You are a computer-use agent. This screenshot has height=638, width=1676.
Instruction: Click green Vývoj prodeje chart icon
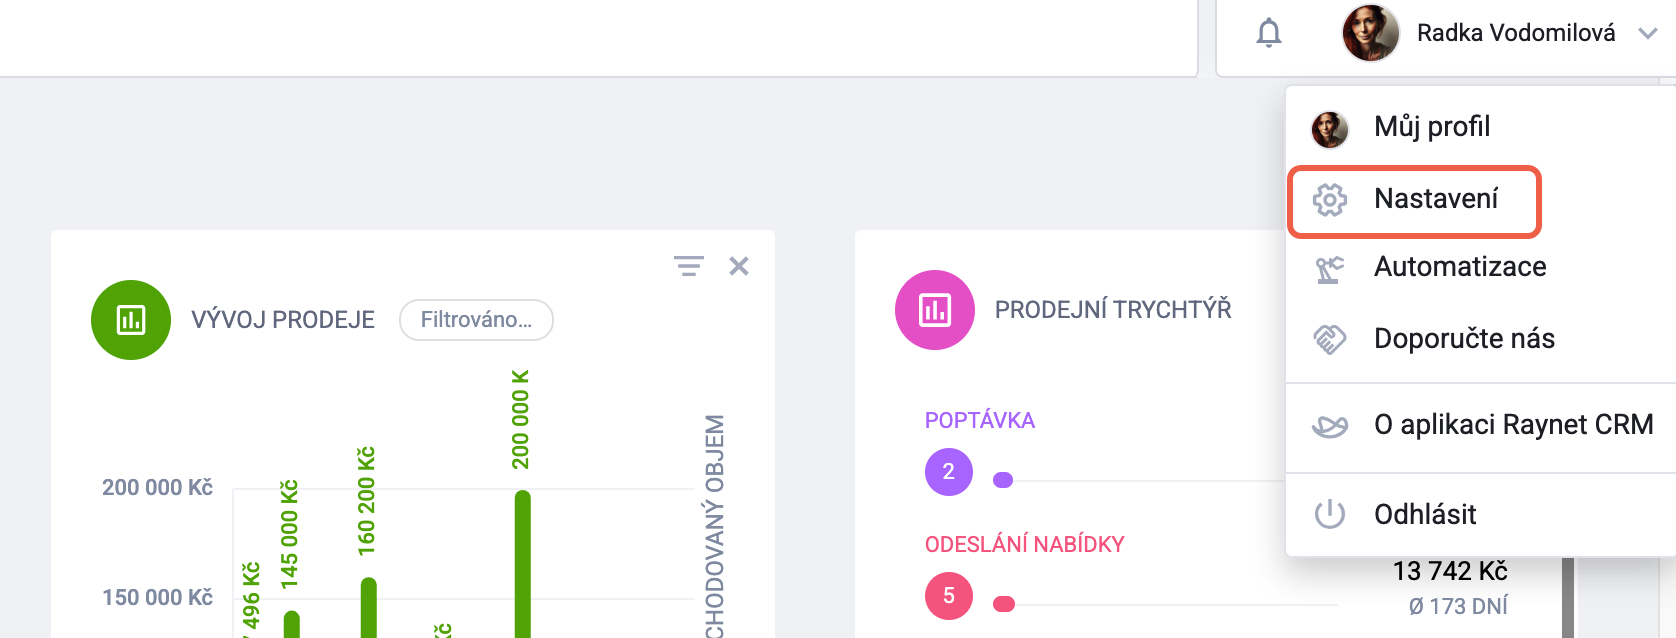point(131,320)
